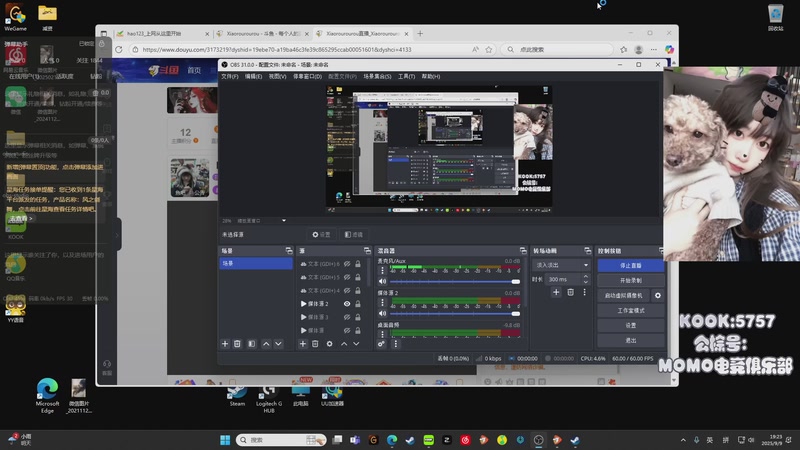The image size is (800, 450).
Task: Refresh the page in the Edge browser
Action: pyautogui.click(x=119, y=49)
